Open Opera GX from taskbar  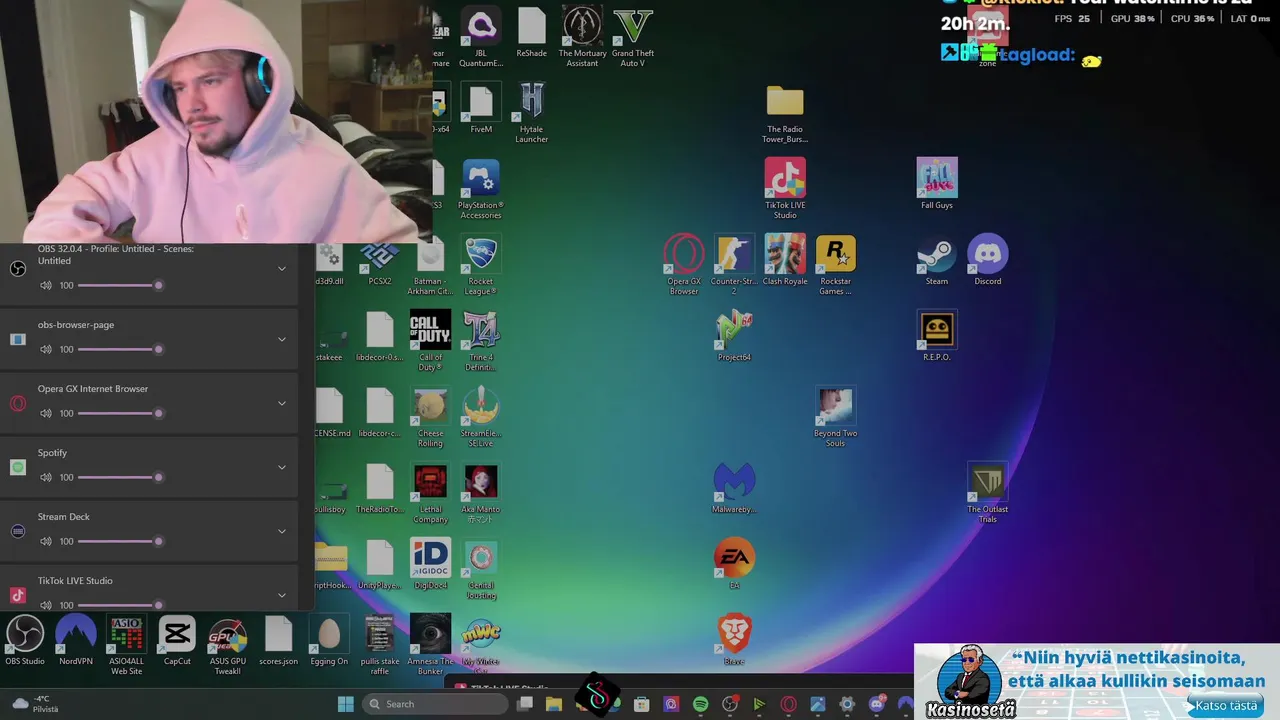tap(788, 704)
